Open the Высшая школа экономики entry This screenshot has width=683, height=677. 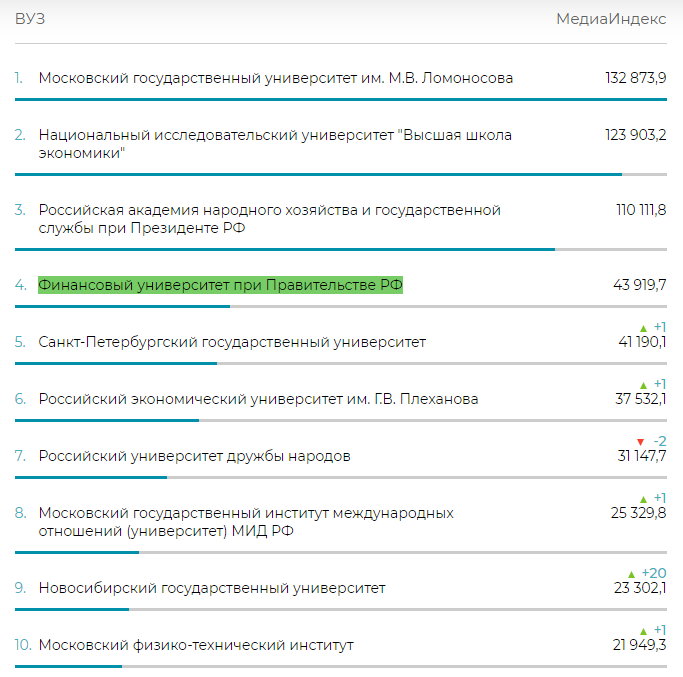tap(275, 144)
